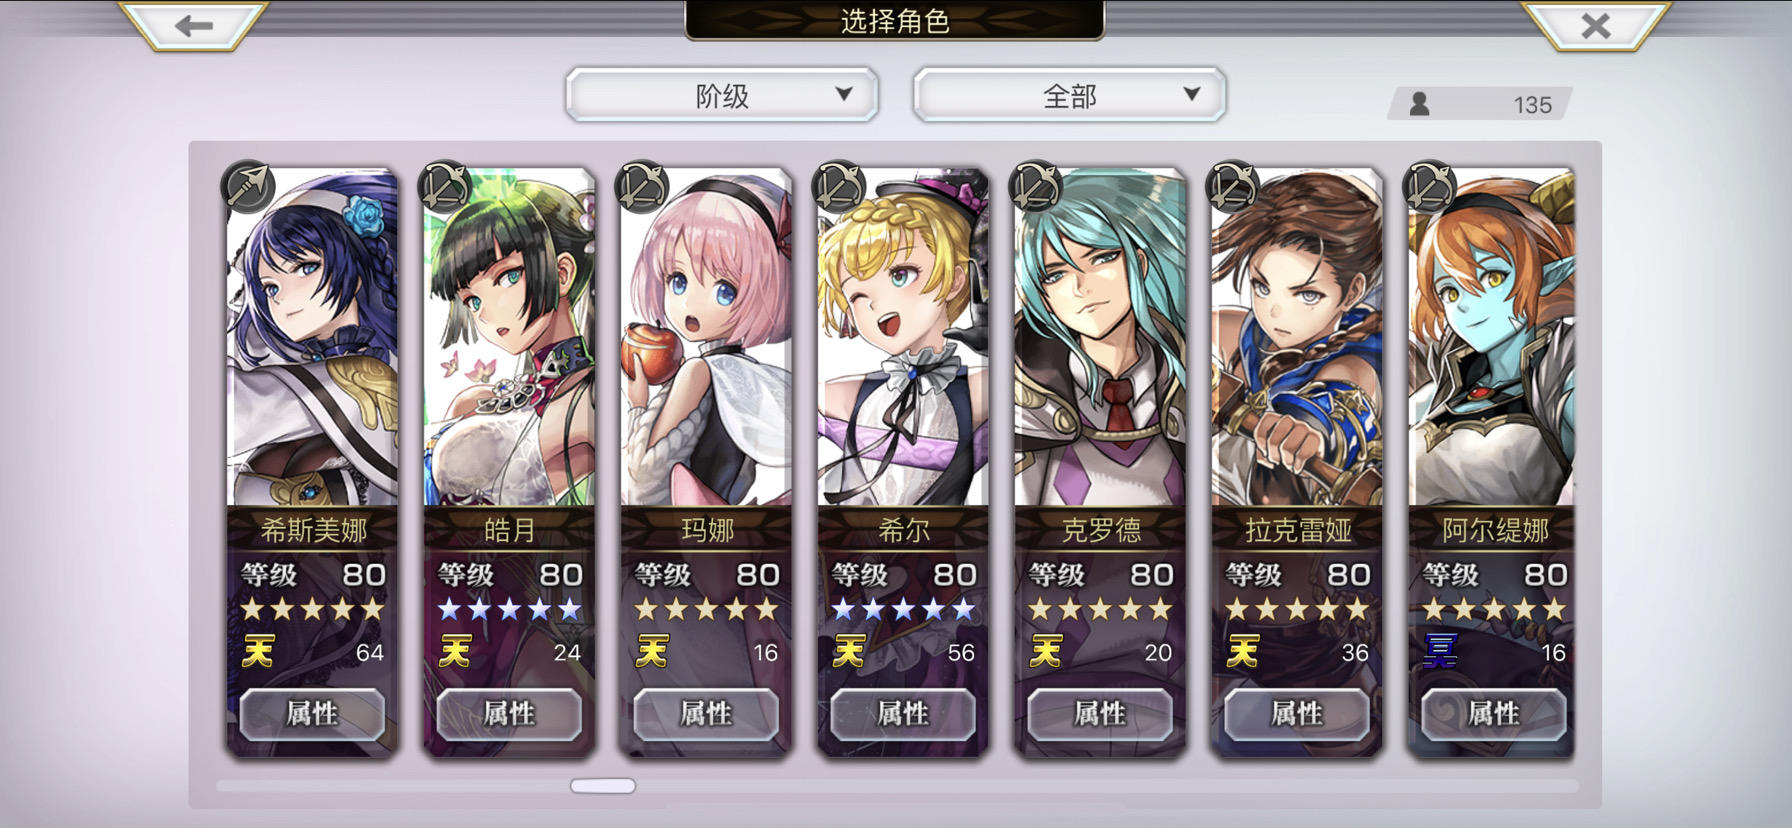The width and height of the screenshot is (1792, 828).
Task: Open the 阶级 sort dropdown
Action: pyautogui.click(x=722, y=95)
